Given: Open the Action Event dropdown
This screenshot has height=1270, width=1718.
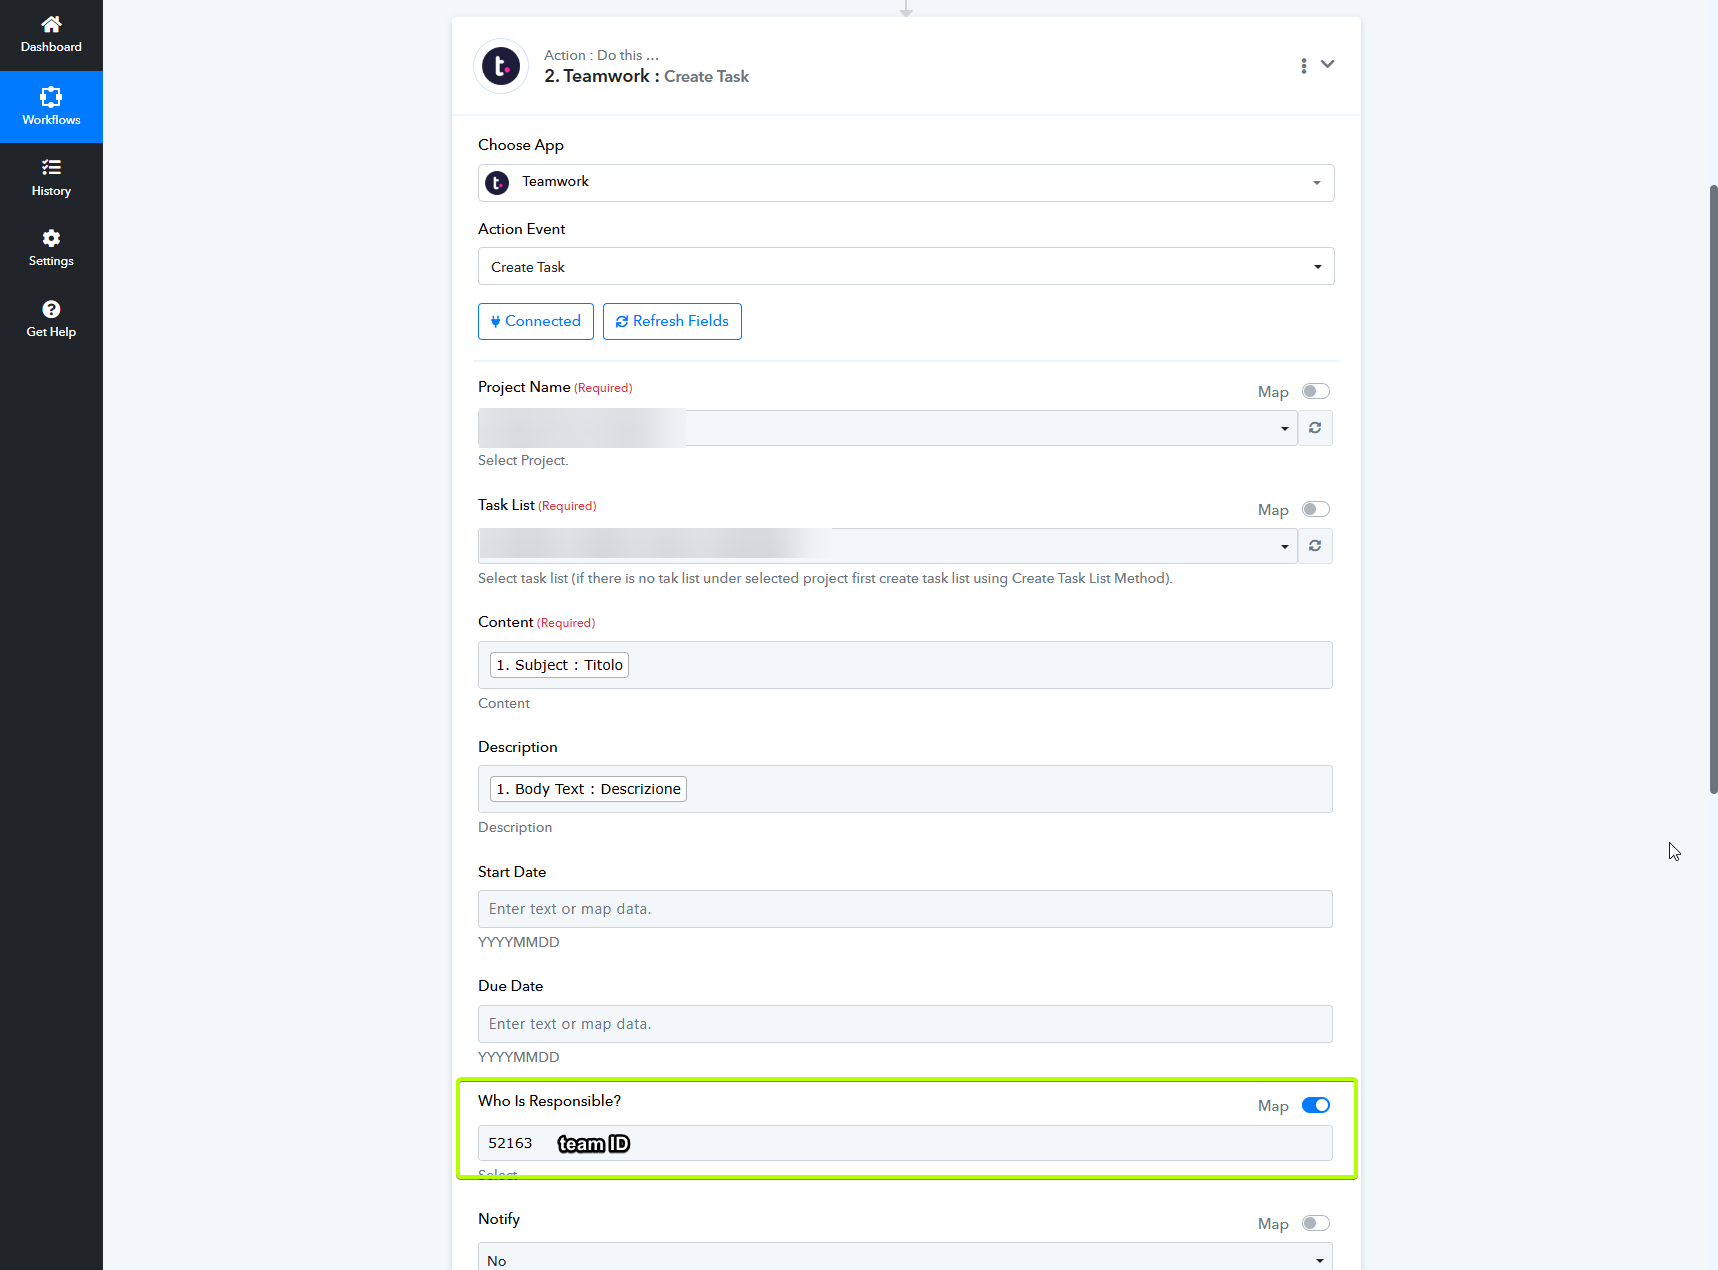Looking at the screenshot, I should point(906,266).
